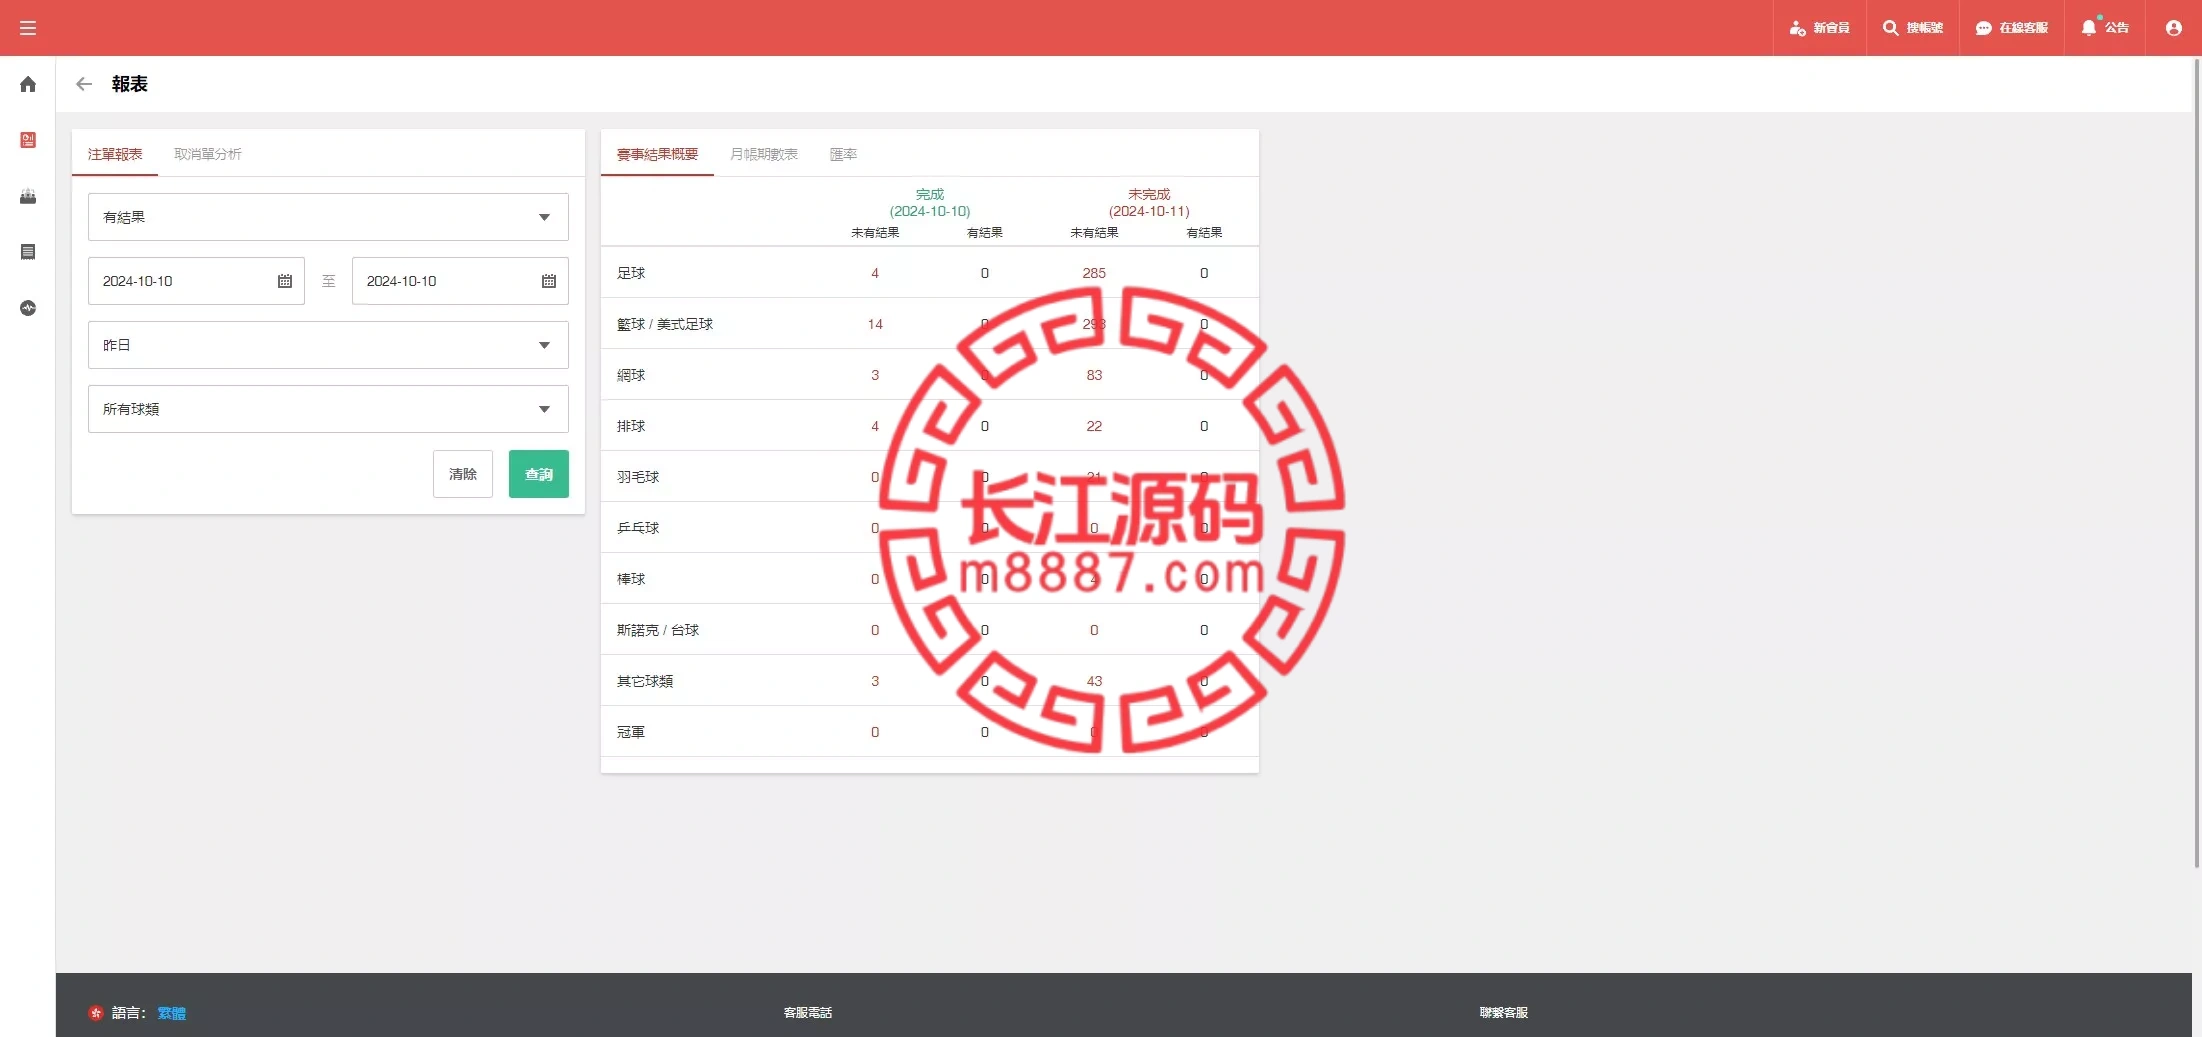
Task: Switch to the 取消單分析 tab
Action: [x=208, y=154]
